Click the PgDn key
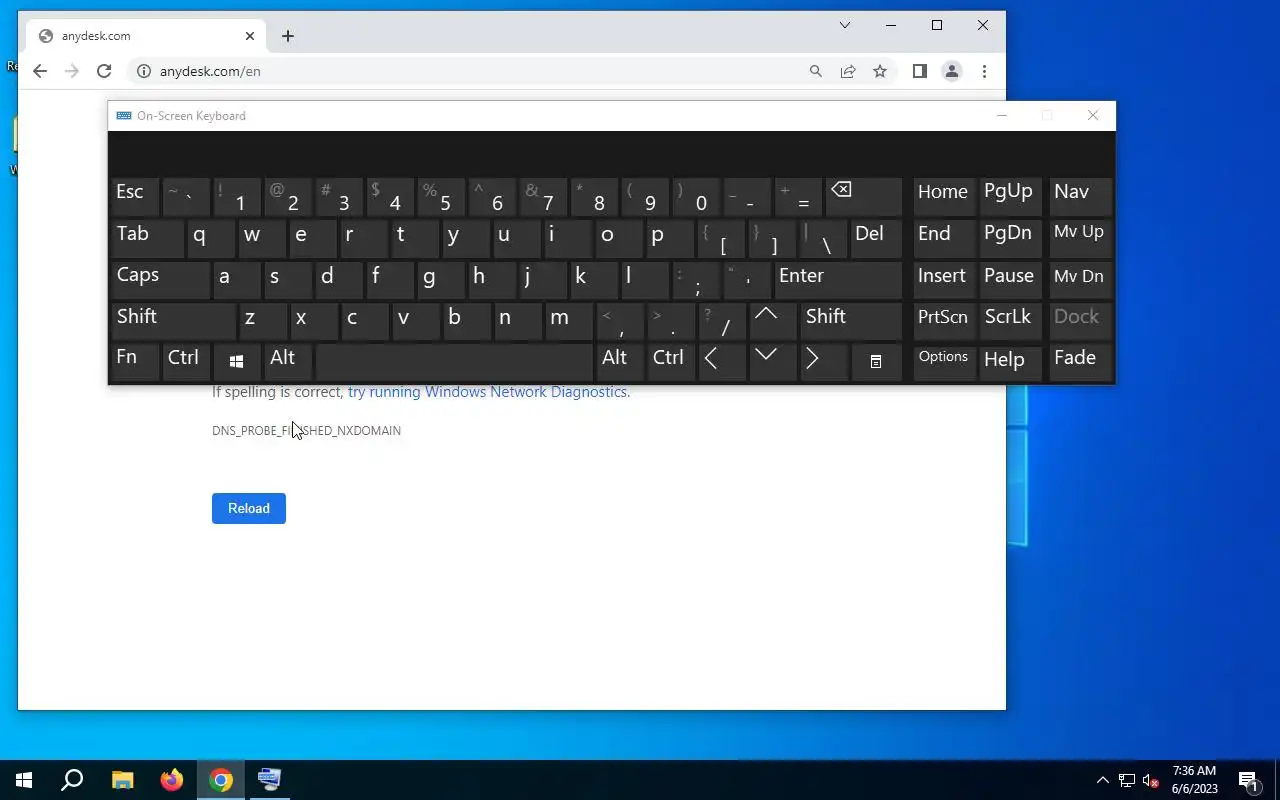 [1011, 238]
